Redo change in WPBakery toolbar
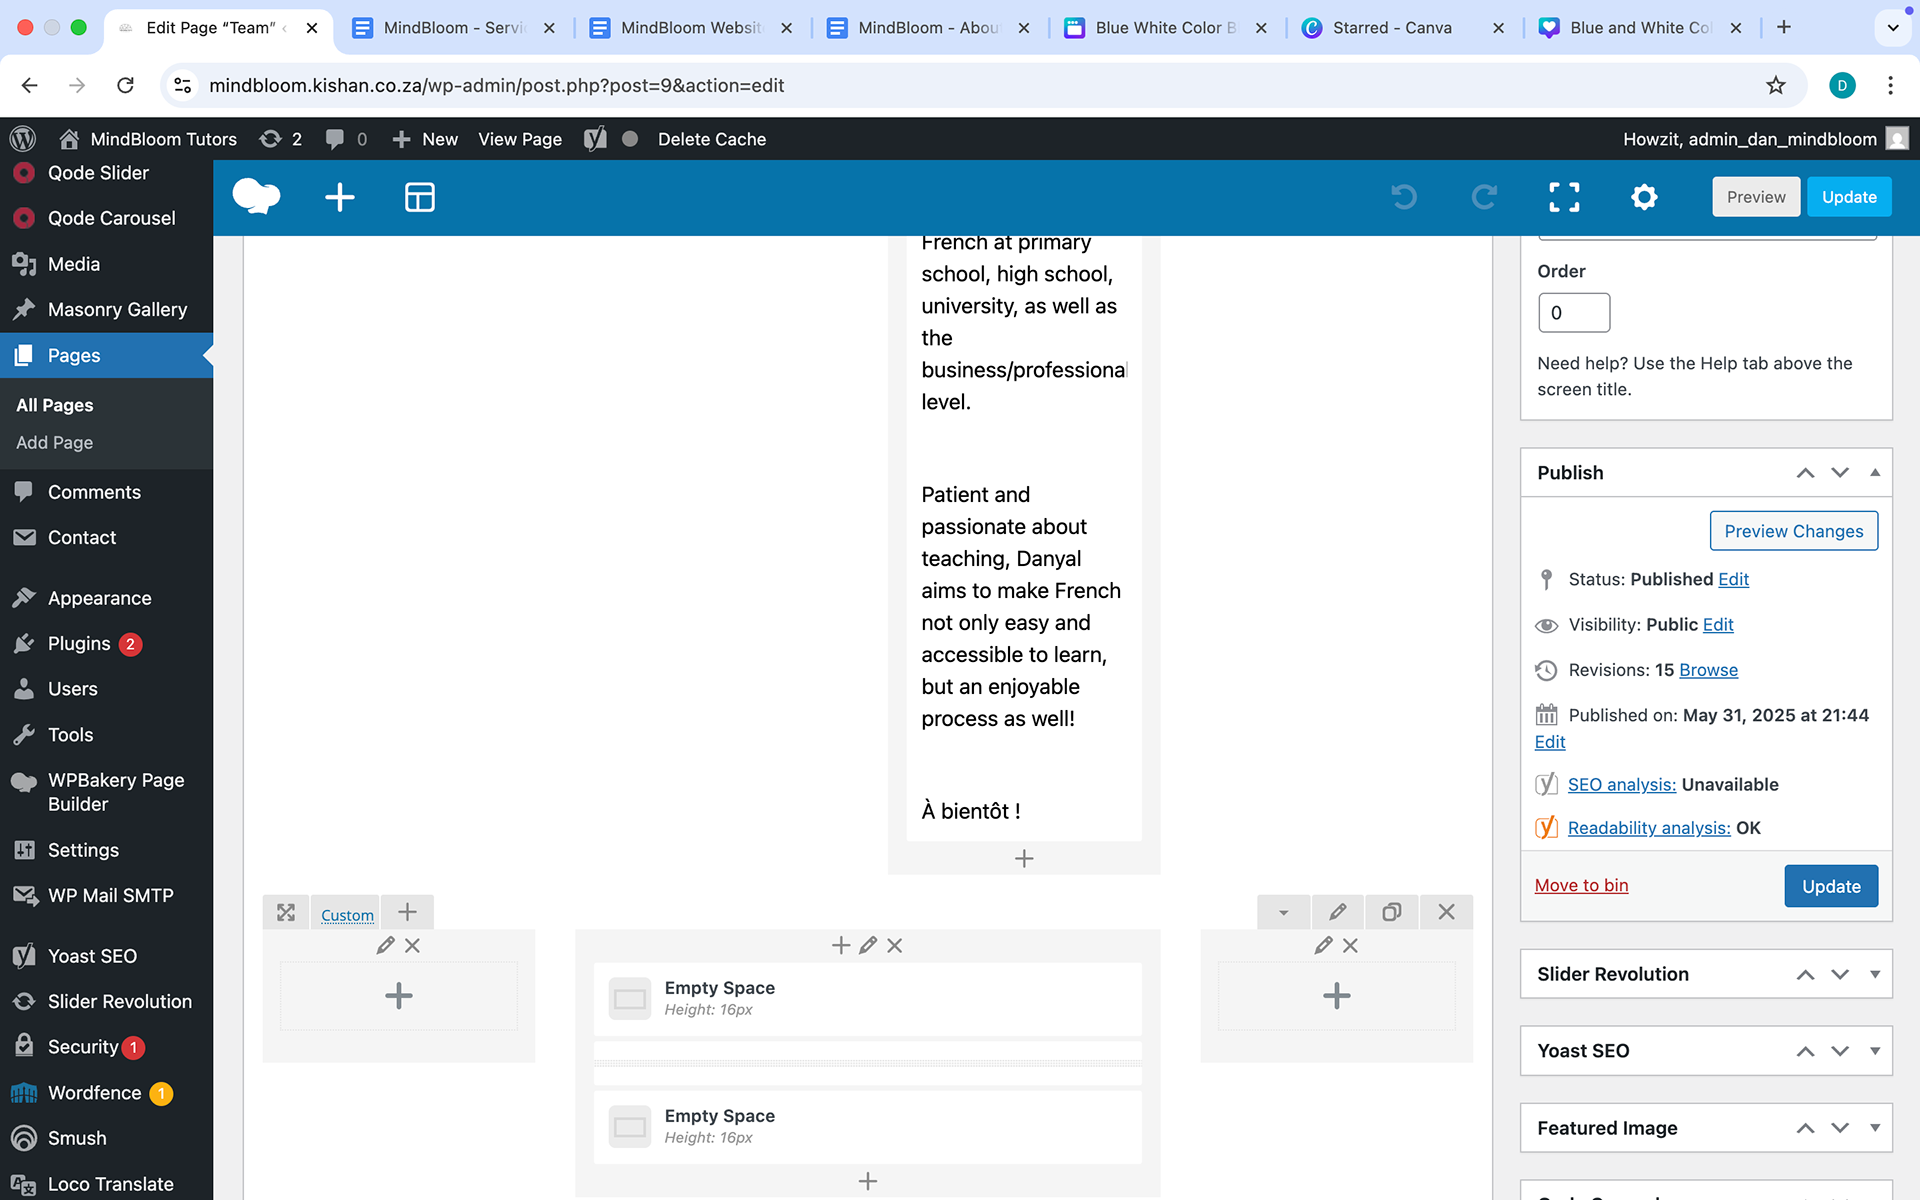This screenshot has height=1200, width=1920. (x=1484, y=197)
